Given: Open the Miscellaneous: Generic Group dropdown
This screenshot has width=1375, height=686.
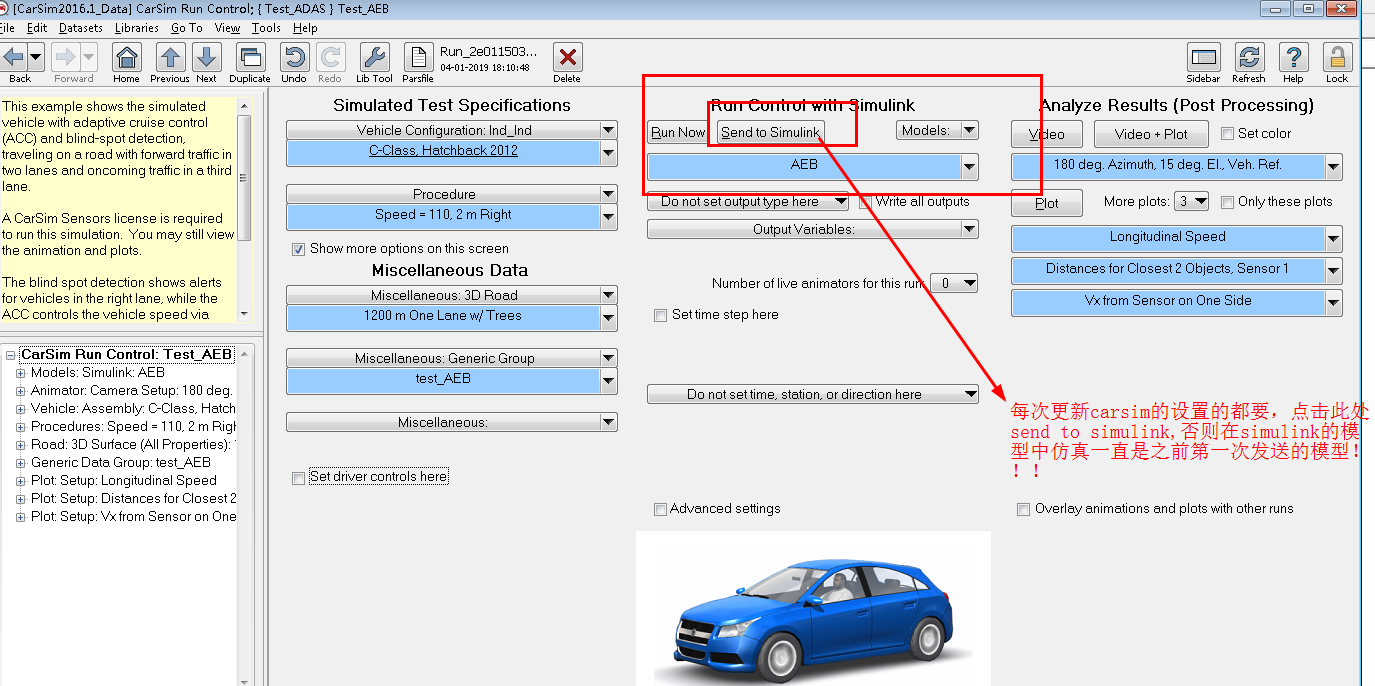Looking at the screenshot, I should click(x=452, y=358).
